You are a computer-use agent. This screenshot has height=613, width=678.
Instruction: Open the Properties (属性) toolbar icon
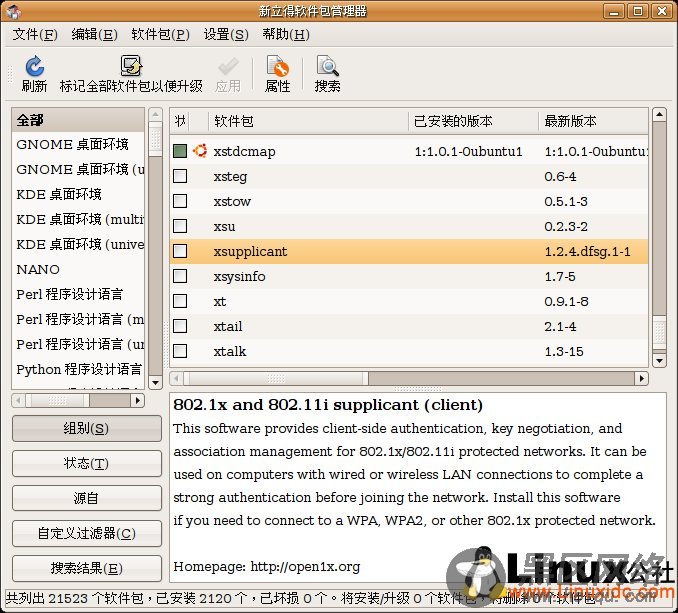(278, 66)
